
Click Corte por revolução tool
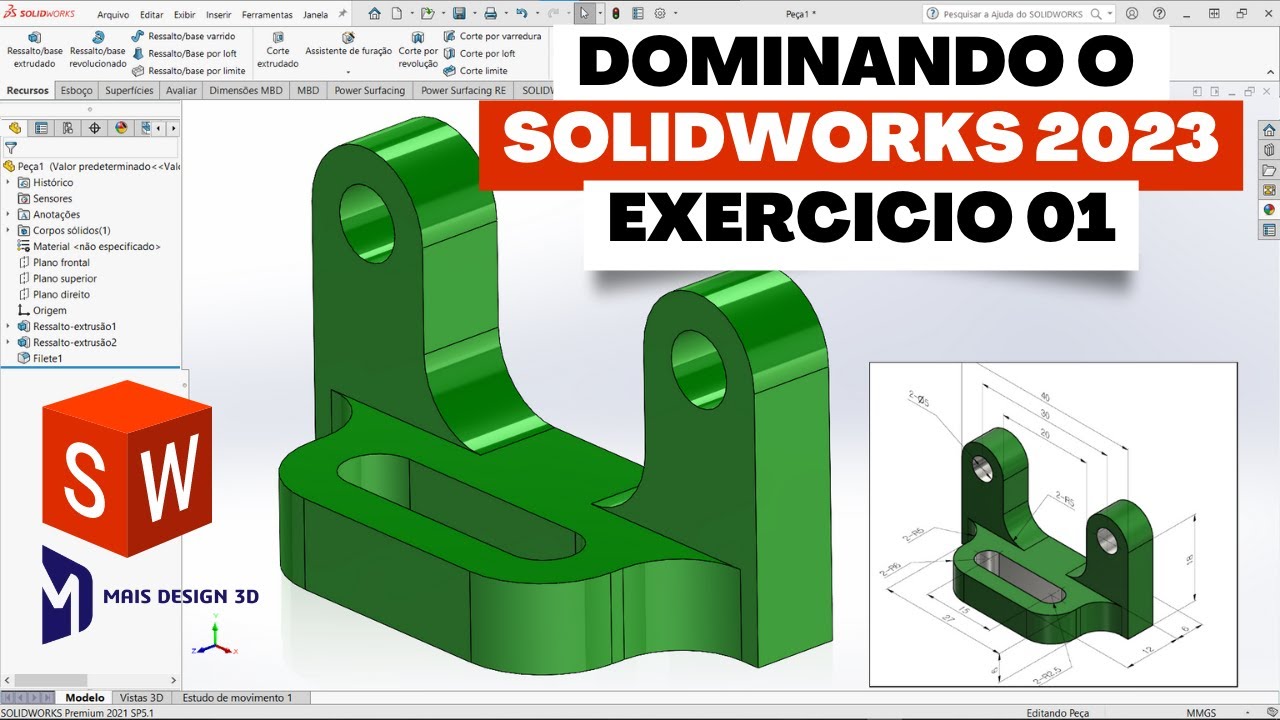click(418, 50)
